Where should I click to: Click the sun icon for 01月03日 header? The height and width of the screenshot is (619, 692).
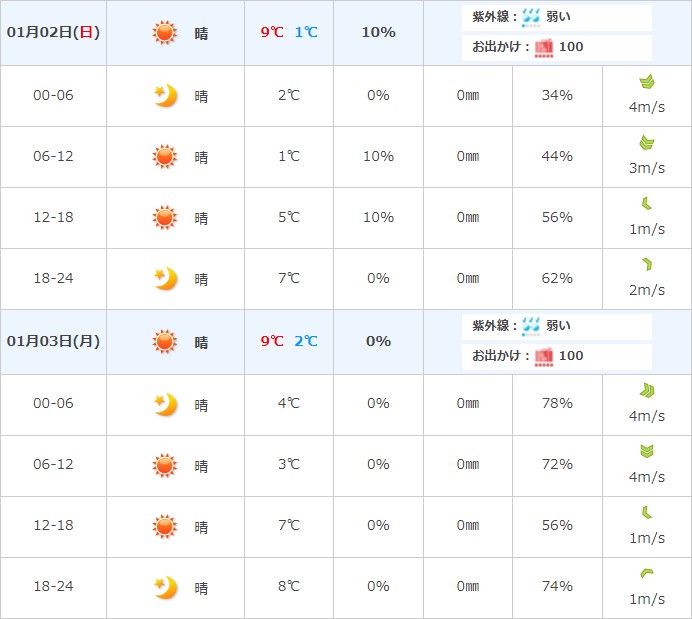(x=164, y=341)
